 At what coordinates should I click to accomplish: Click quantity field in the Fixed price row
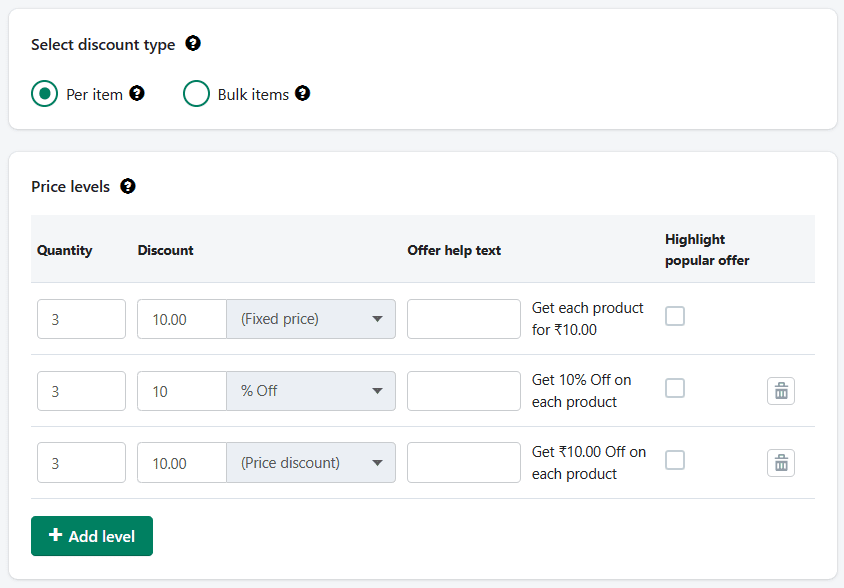click(81, 319)
